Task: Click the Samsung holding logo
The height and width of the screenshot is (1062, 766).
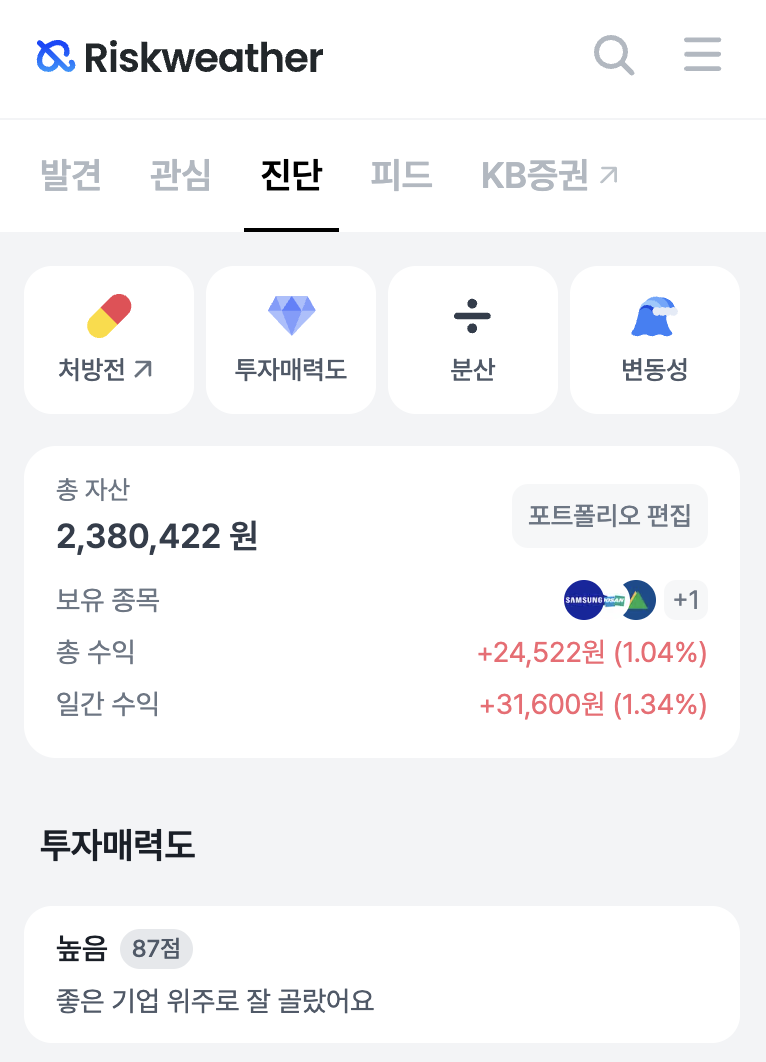Action: [x=583, y=600]
